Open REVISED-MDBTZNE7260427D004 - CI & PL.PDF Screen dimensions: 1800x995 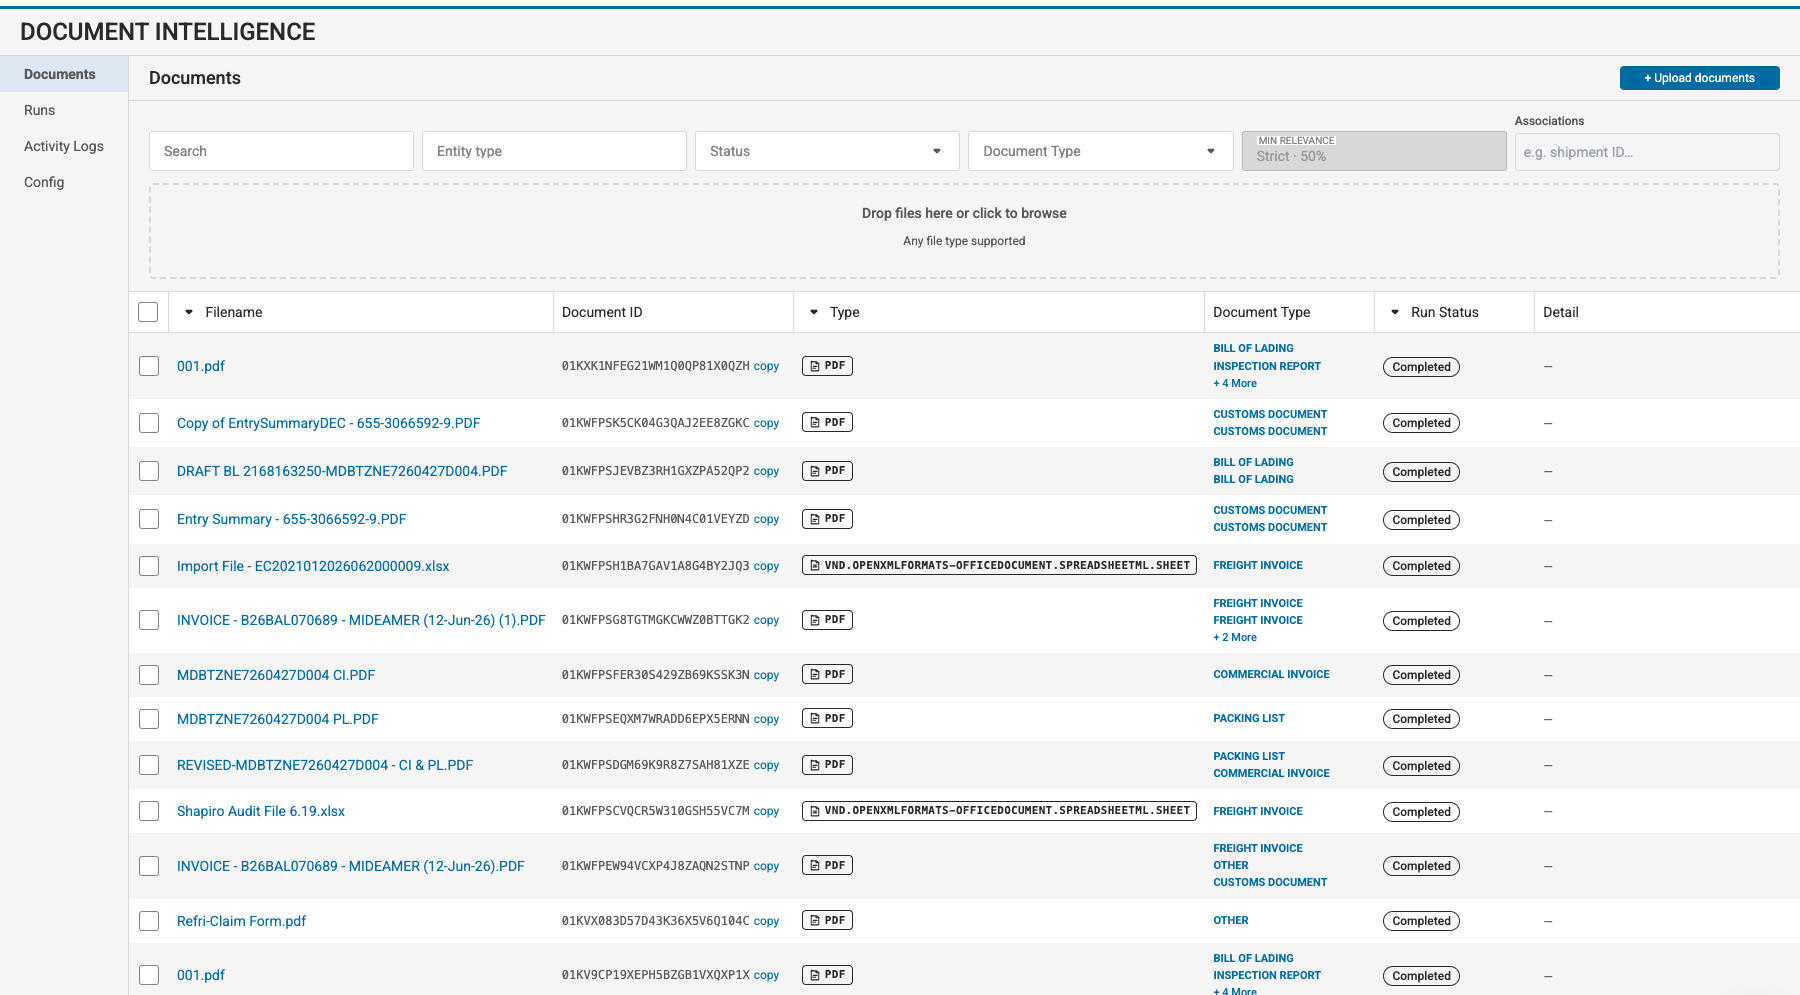click(x=325, y=765)
